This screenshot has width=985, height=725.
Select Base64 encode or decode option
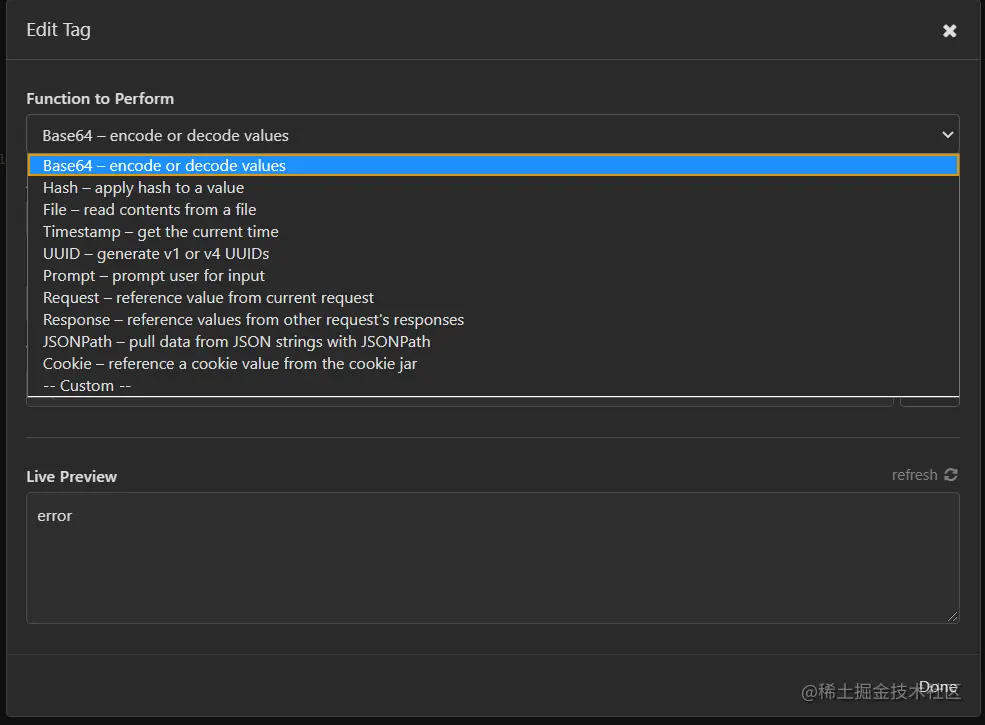(x=164, y=166)
